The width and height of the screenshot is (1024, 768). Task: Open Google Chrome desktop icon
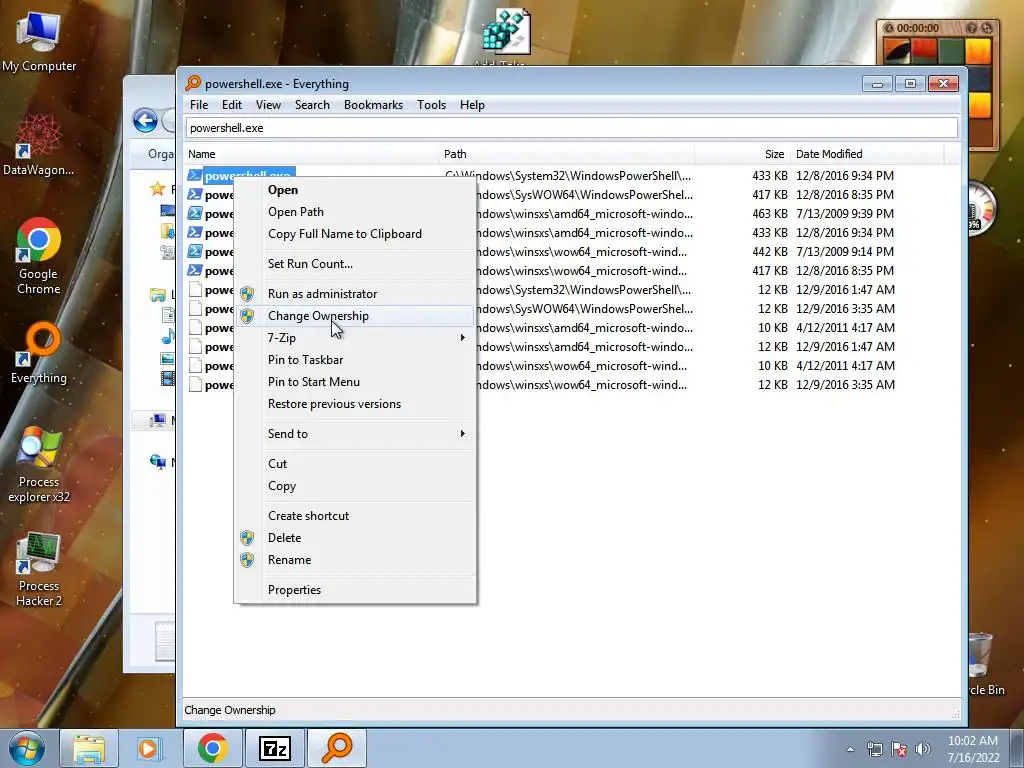39,255
